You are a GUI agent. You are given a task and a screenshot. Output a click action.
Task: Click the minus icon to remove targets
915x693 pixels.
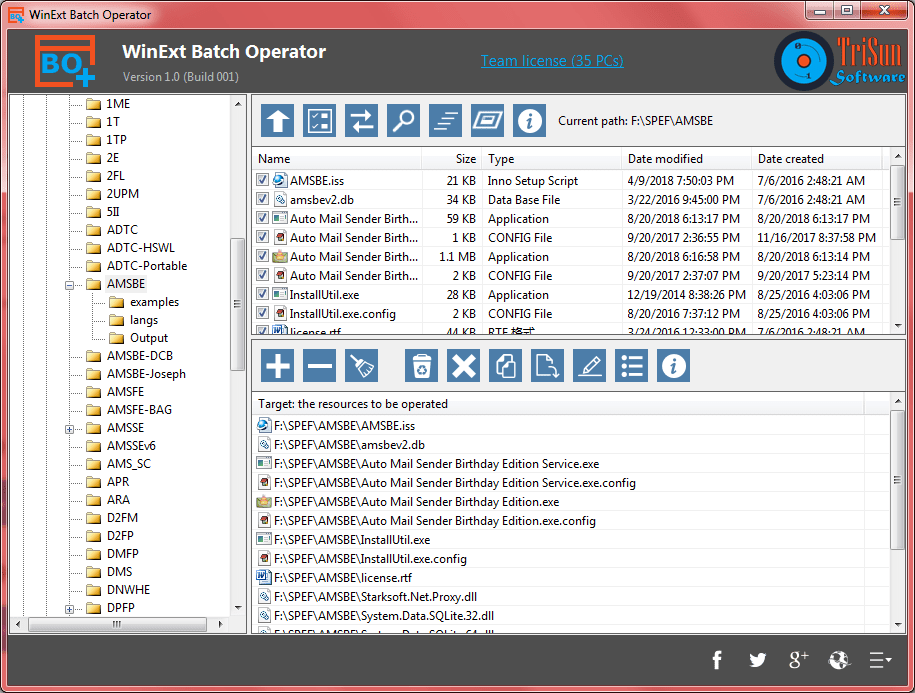click(x=319, y=366)
